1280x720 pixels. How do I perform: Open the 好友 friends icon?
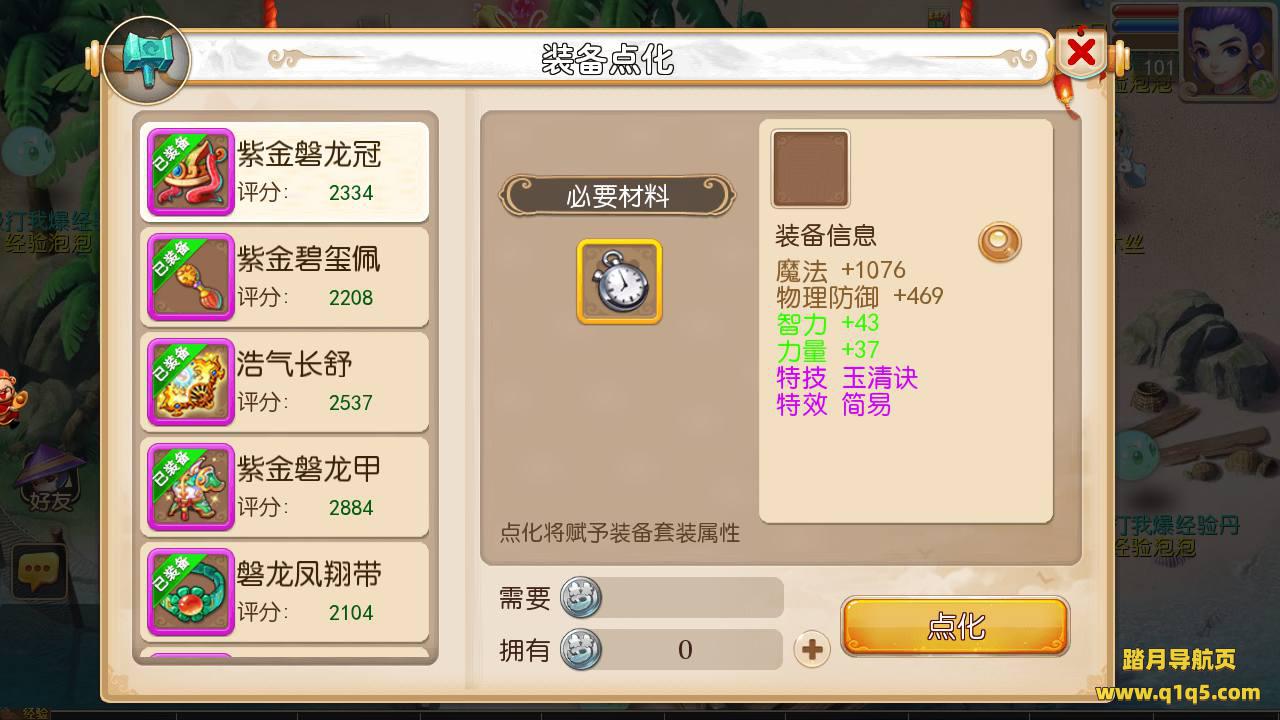coord(50,480)
